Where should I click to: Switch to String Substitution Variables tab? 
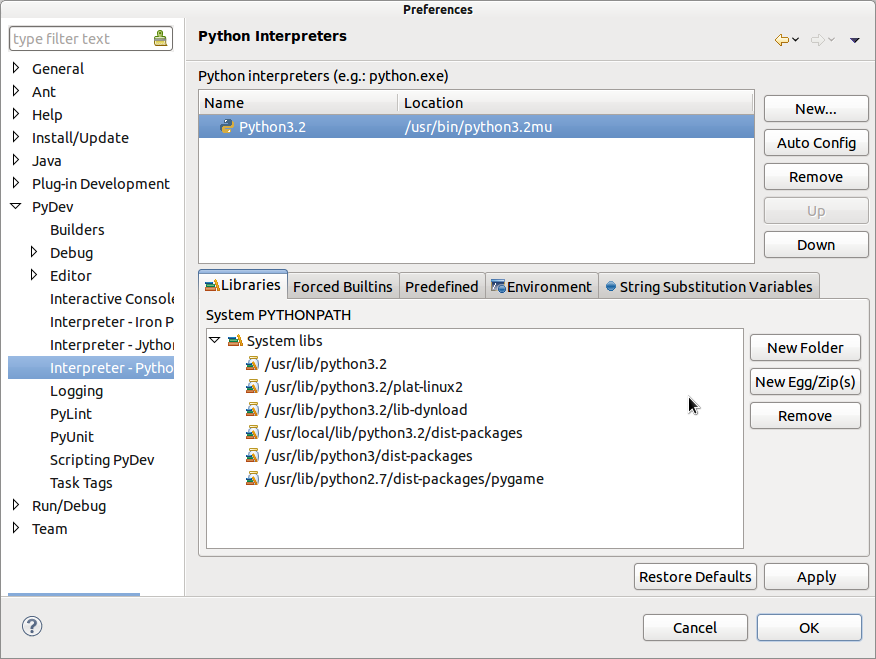(708, 287)
